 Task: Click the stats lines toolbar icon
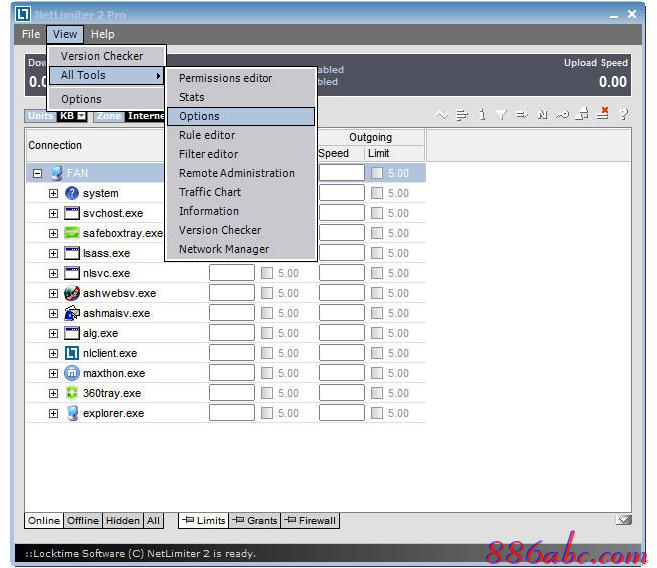(461, 115)
